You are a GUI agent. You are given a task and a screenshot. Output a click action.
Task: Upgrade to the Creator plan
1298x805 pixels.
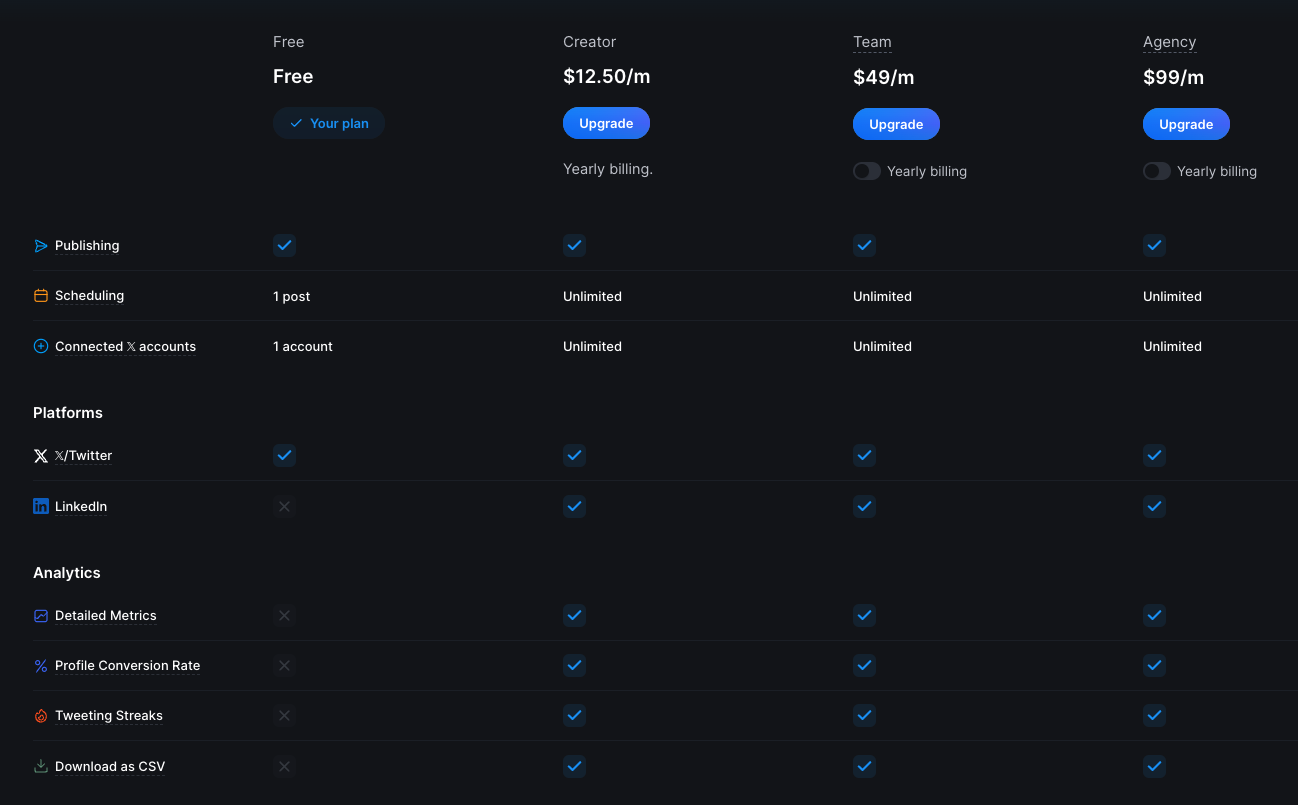[606, 124]
